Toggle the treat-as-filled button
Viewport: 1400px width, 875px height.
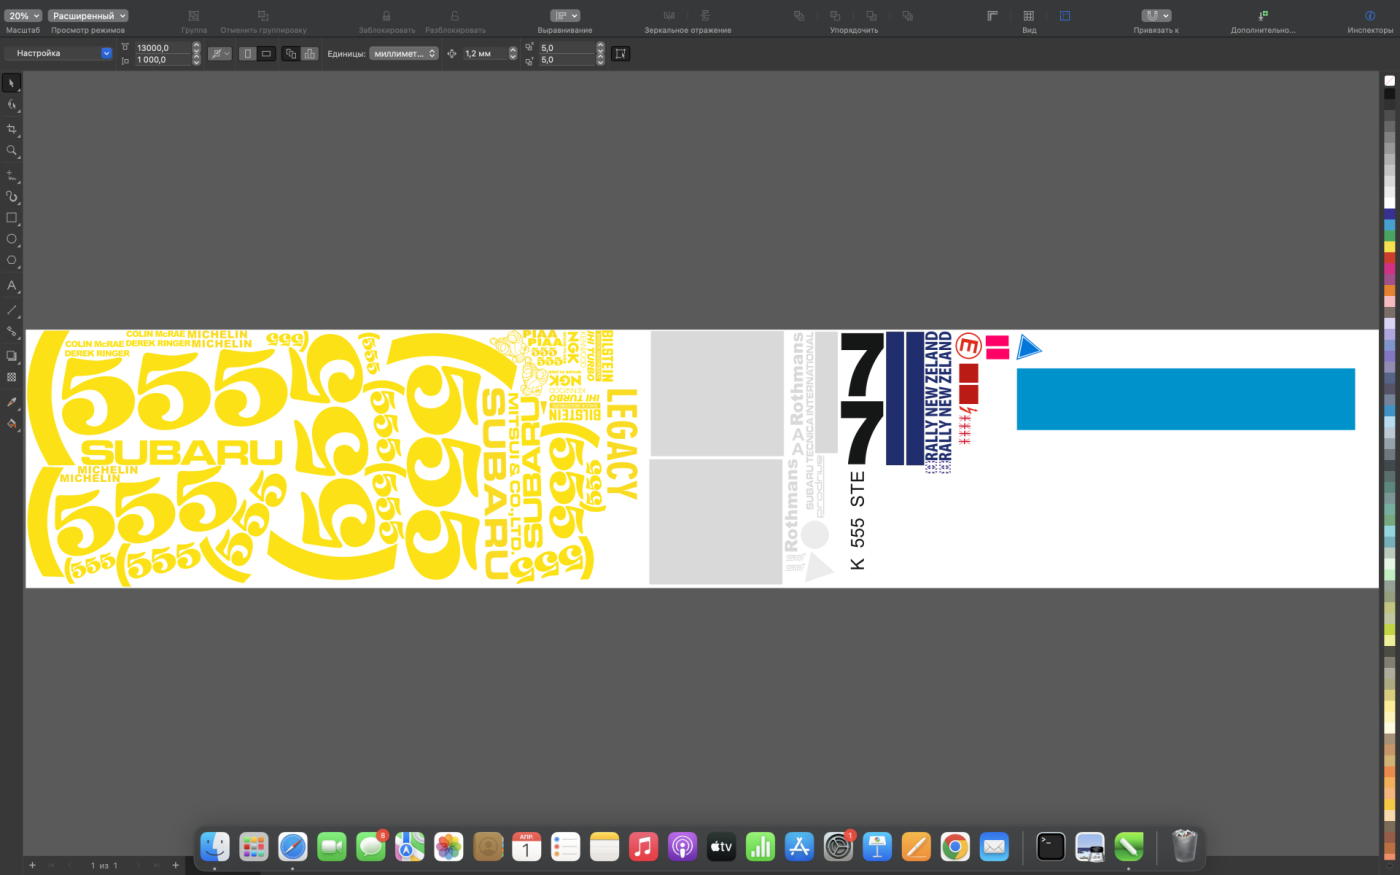click(x=621, y=54)
